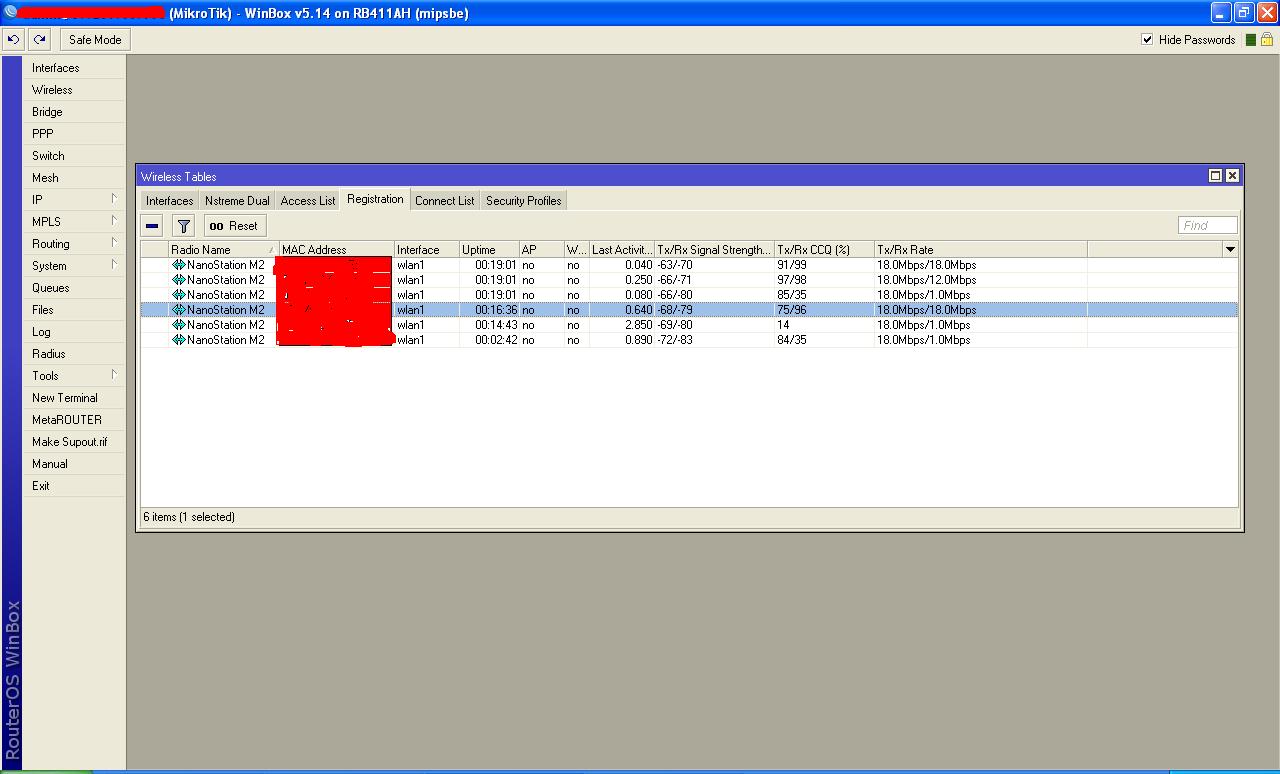Sort by the Tx/Rx Rate column header

tap(980, 250)
